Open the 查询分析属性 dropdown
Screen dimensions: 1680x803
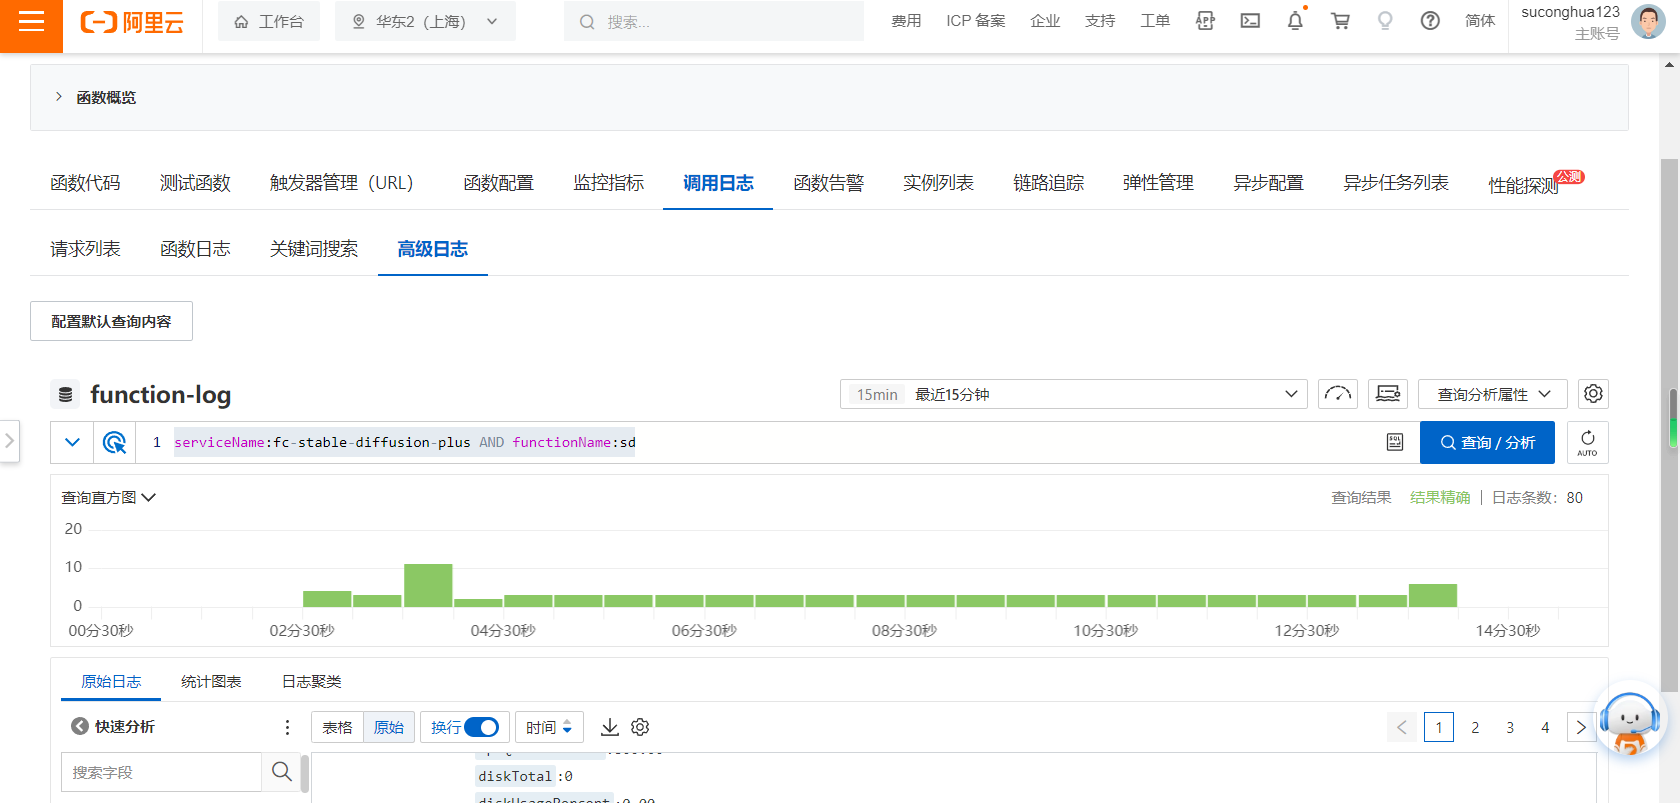(1493, 394)
